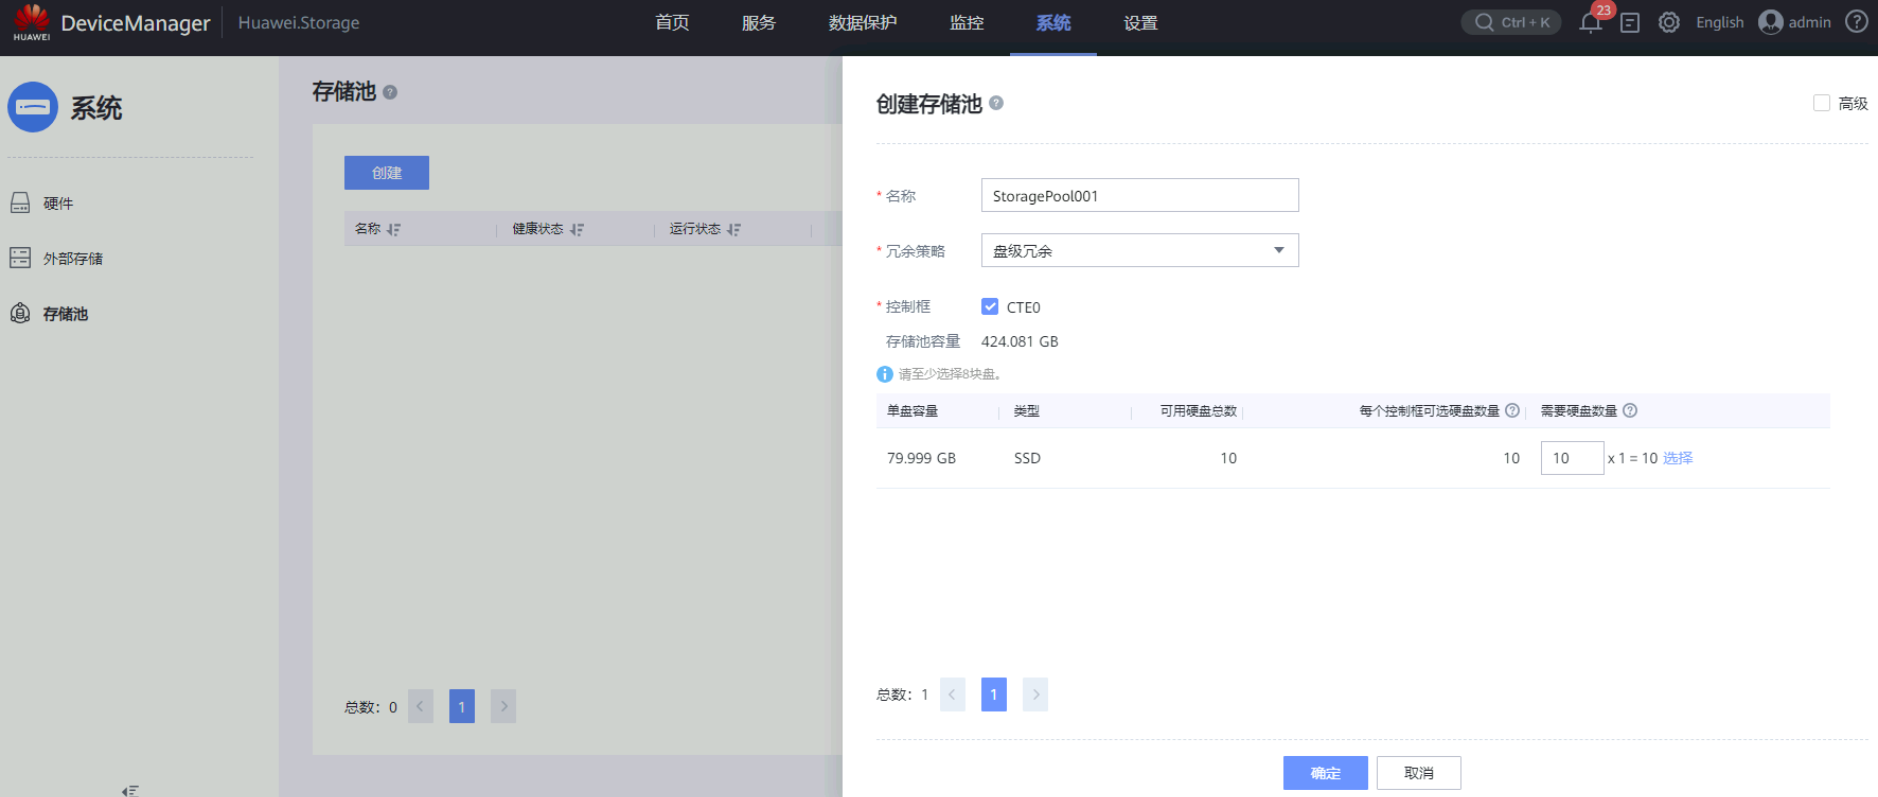Click the 确定 button

[x=1325, y=773]
